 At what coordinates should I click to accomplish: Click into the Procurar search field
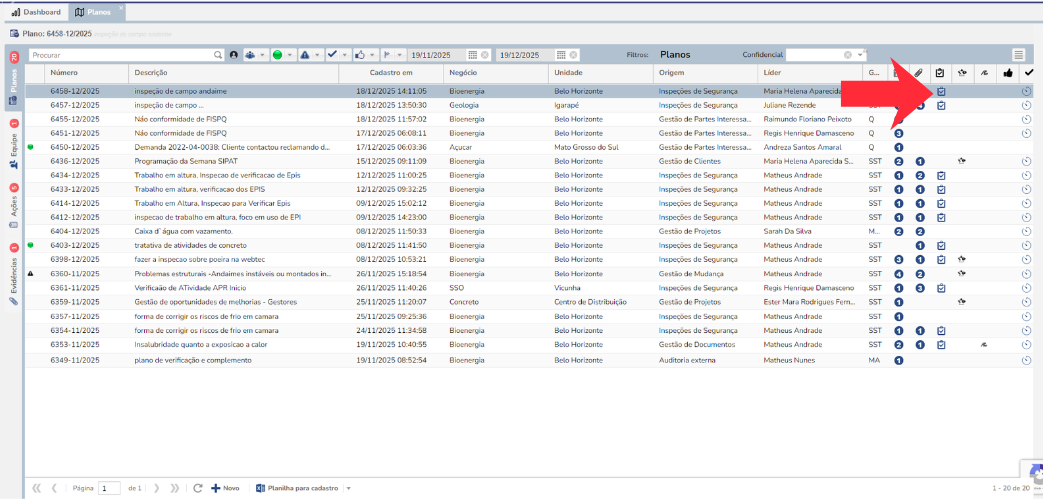tap(120, 55)
